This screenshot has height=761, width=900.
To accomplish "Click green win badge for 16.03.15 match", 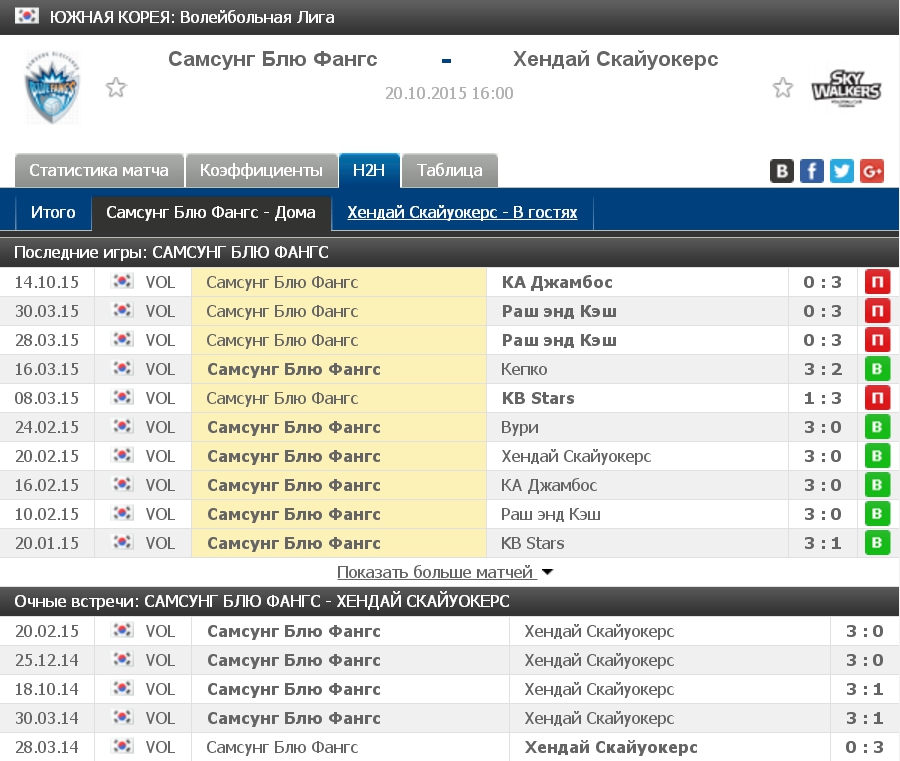I will coord(877,369).
